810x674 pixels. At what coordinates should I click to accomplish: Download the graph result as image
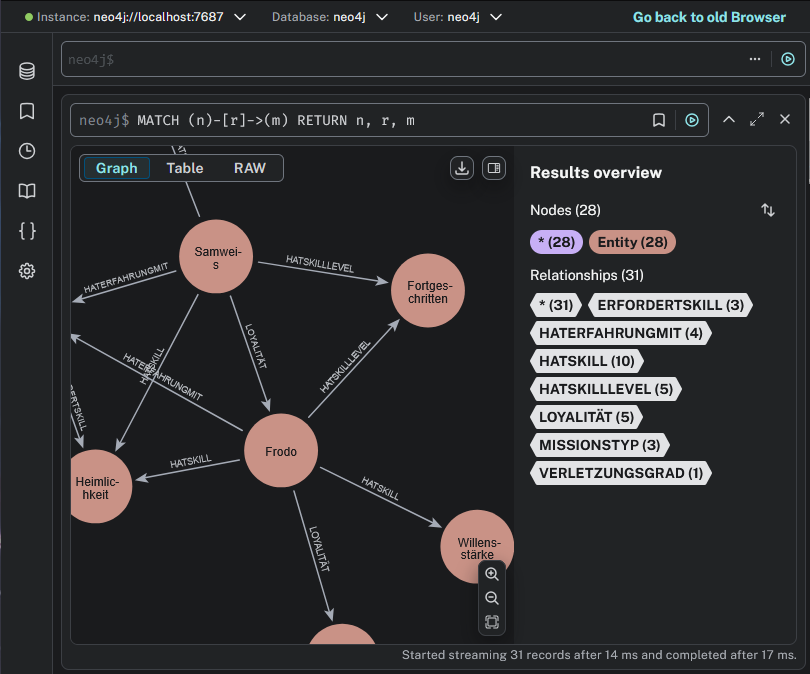click(x=462, y=168)
